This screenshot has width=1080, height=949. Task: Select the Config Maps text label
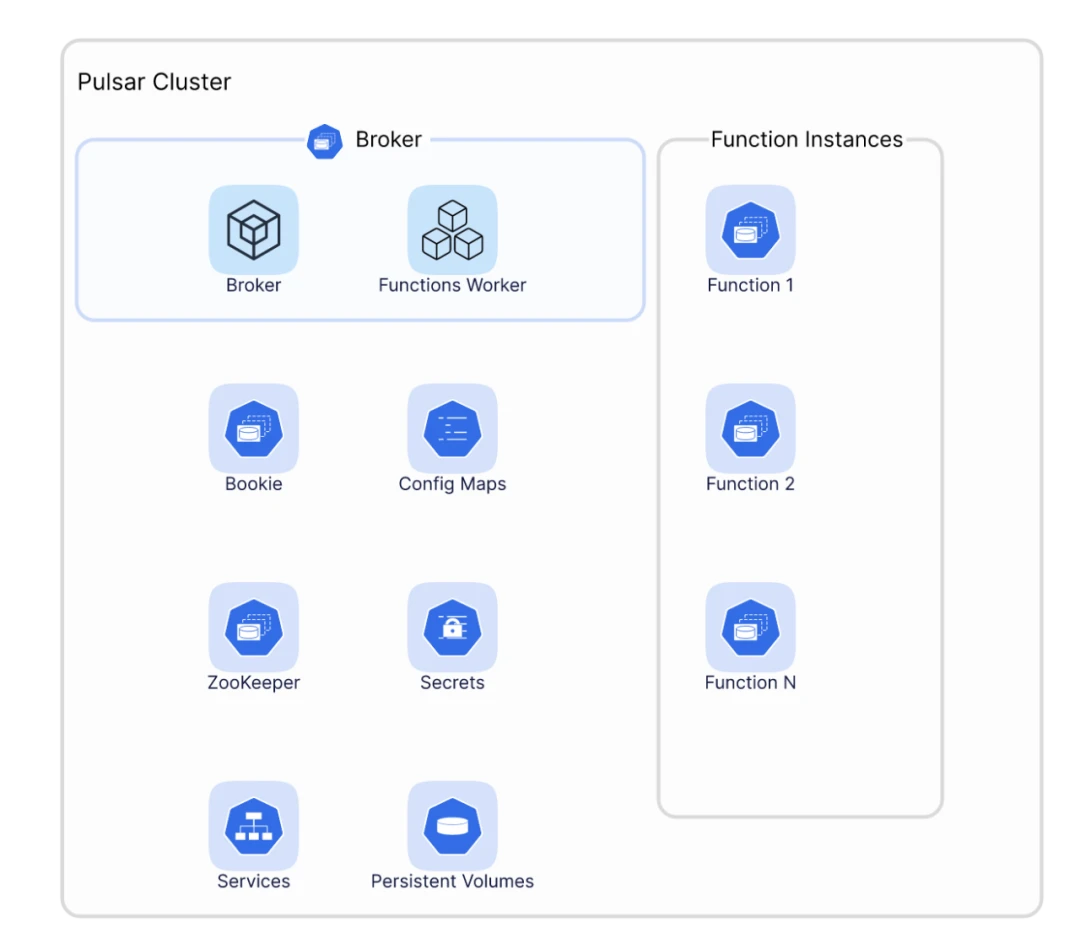point(452,484)
